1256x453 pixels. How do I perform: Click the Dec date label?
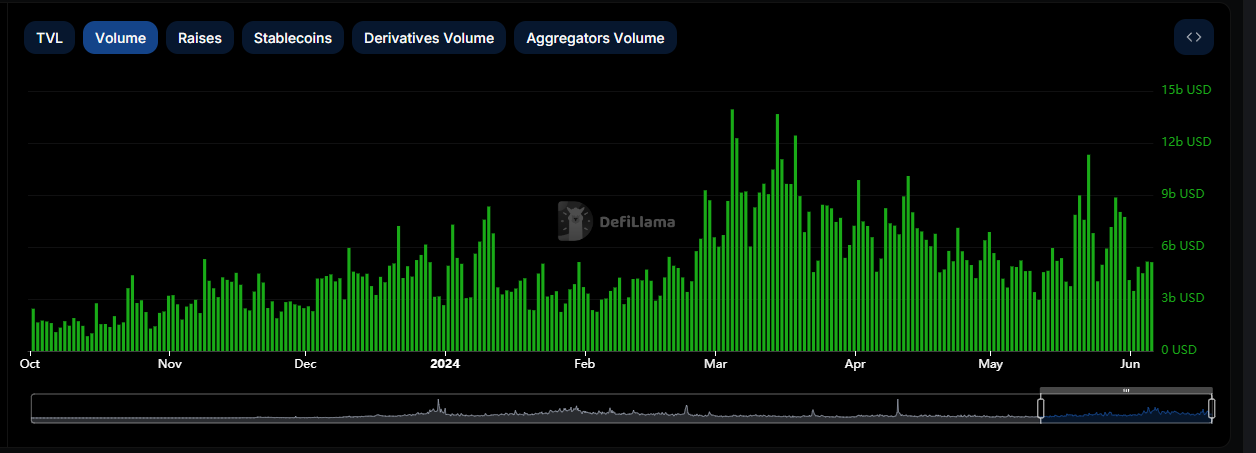tap(306, 364)
